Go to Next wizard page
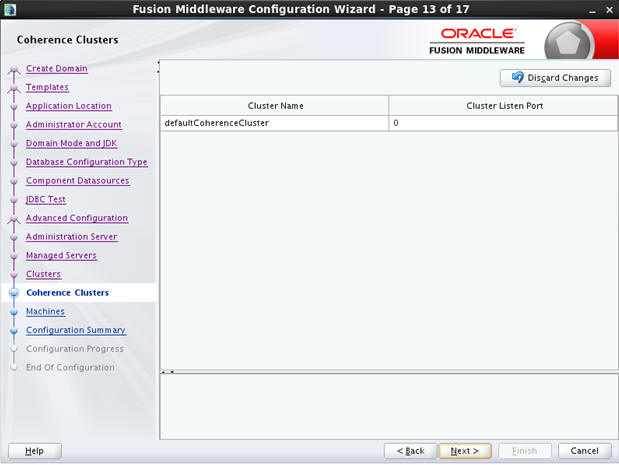This screenshot has width=619, height=465. 465,450
